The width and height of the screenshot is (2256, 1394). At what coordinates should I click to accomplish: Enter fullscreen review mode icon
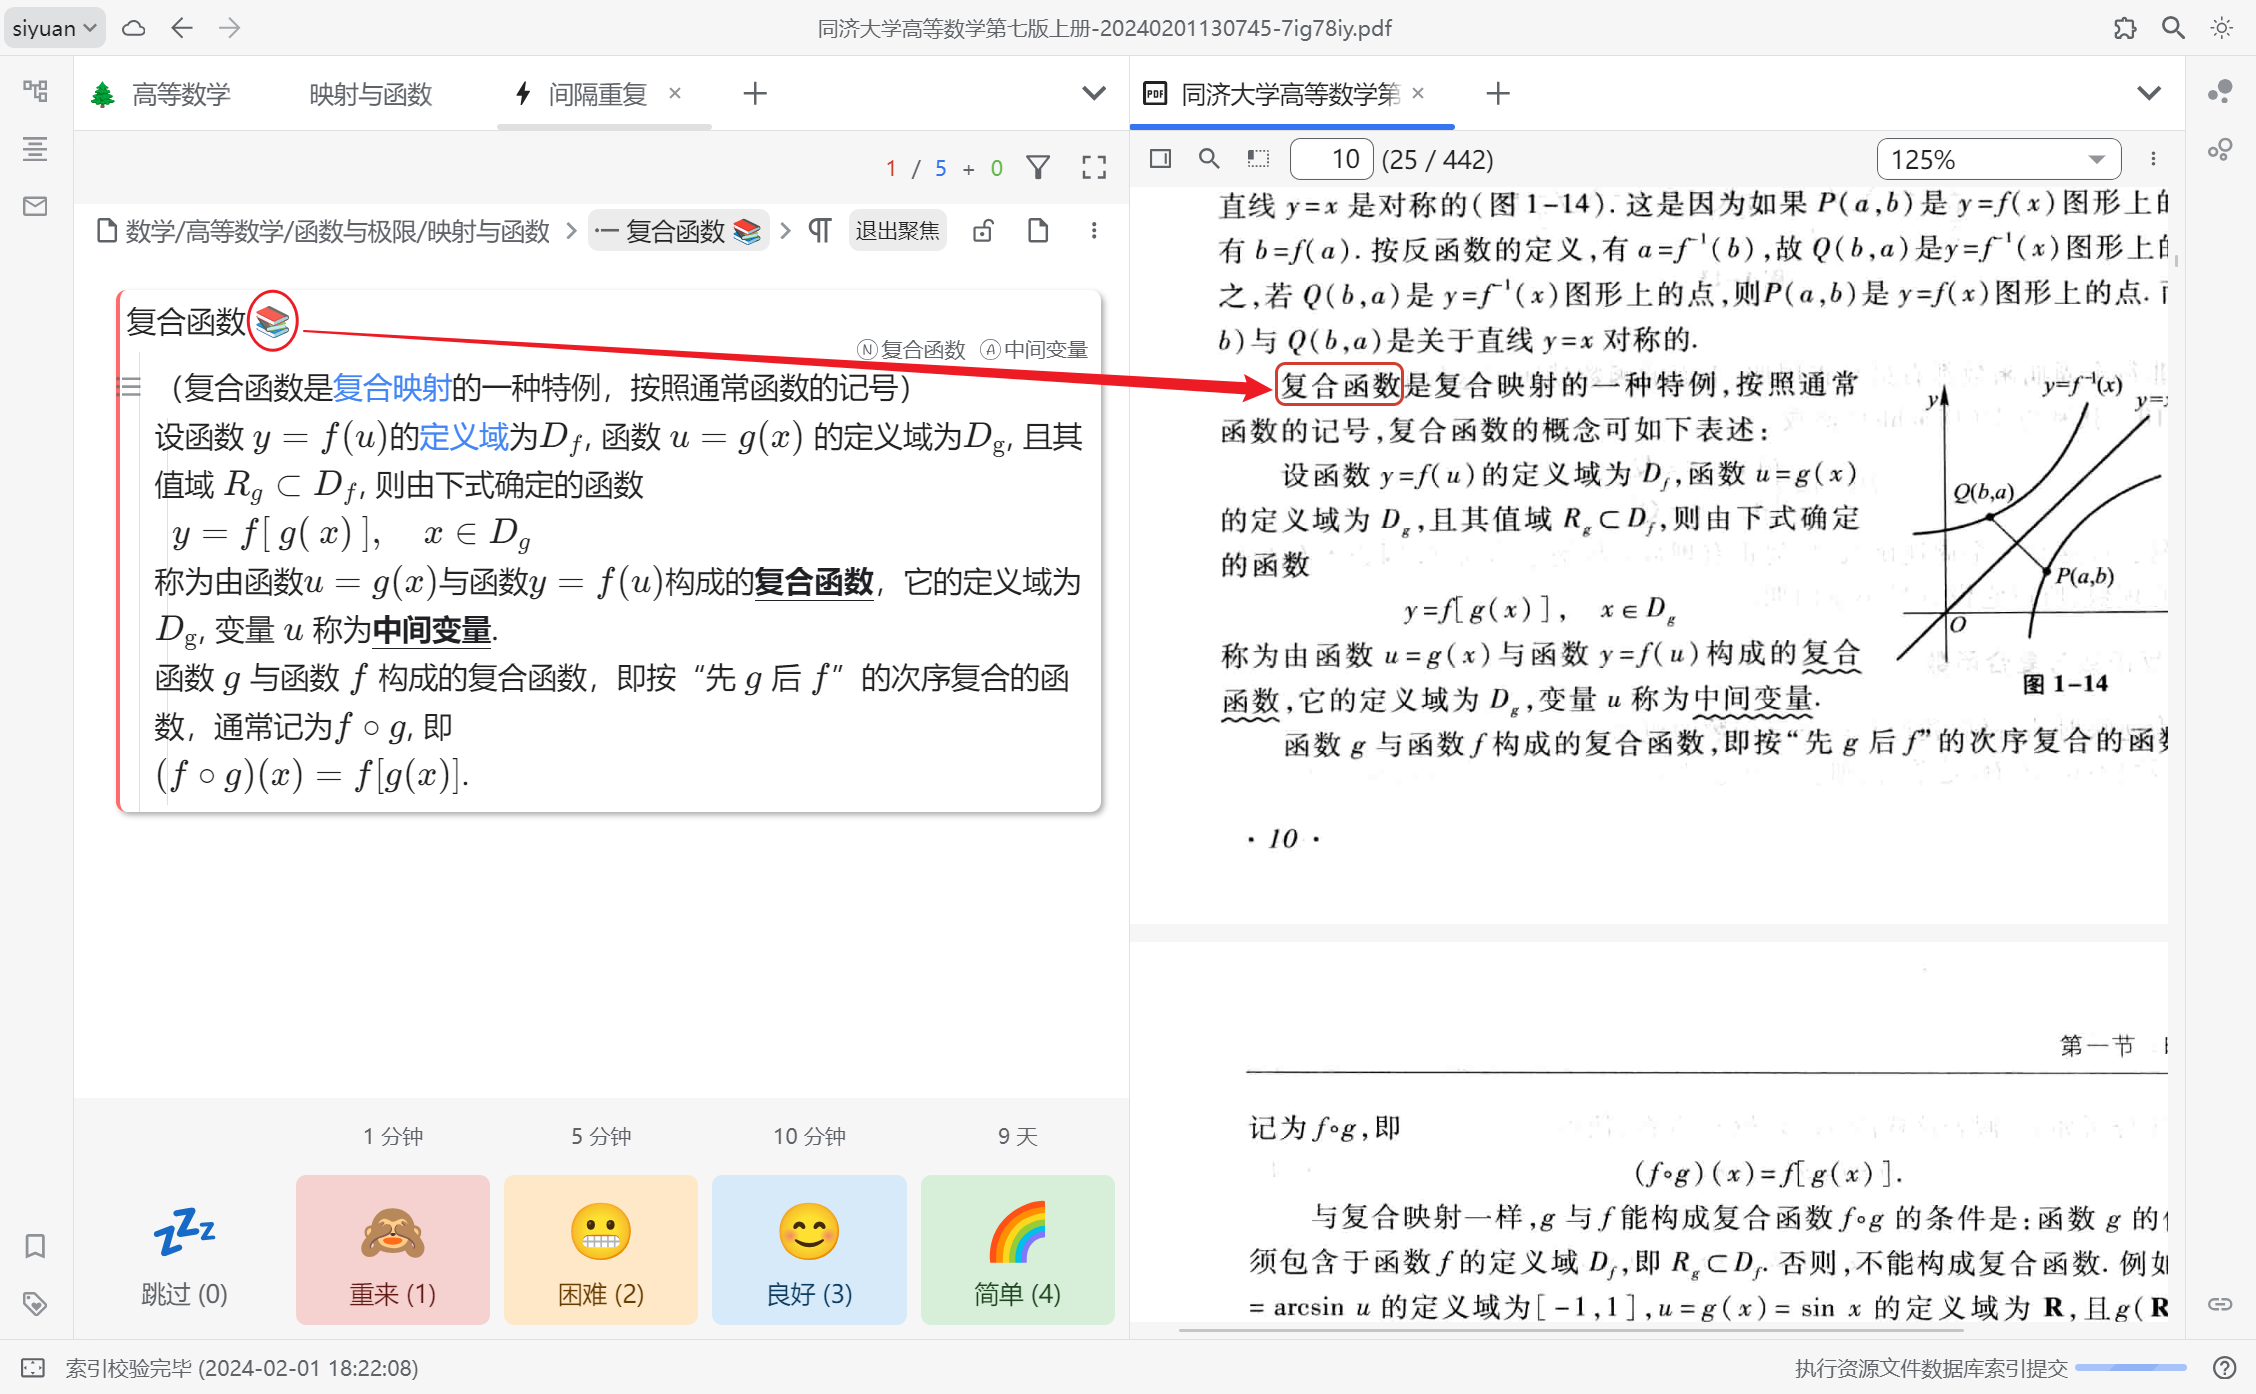(1094, 168)
